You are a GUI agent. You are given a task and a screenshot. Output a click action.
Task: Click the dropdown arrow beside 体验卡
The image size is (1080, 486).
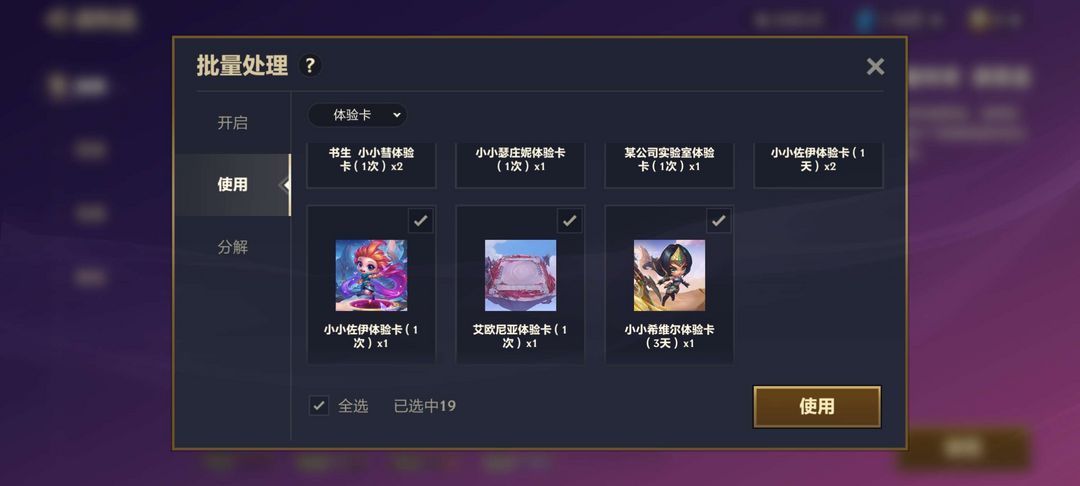396,116
